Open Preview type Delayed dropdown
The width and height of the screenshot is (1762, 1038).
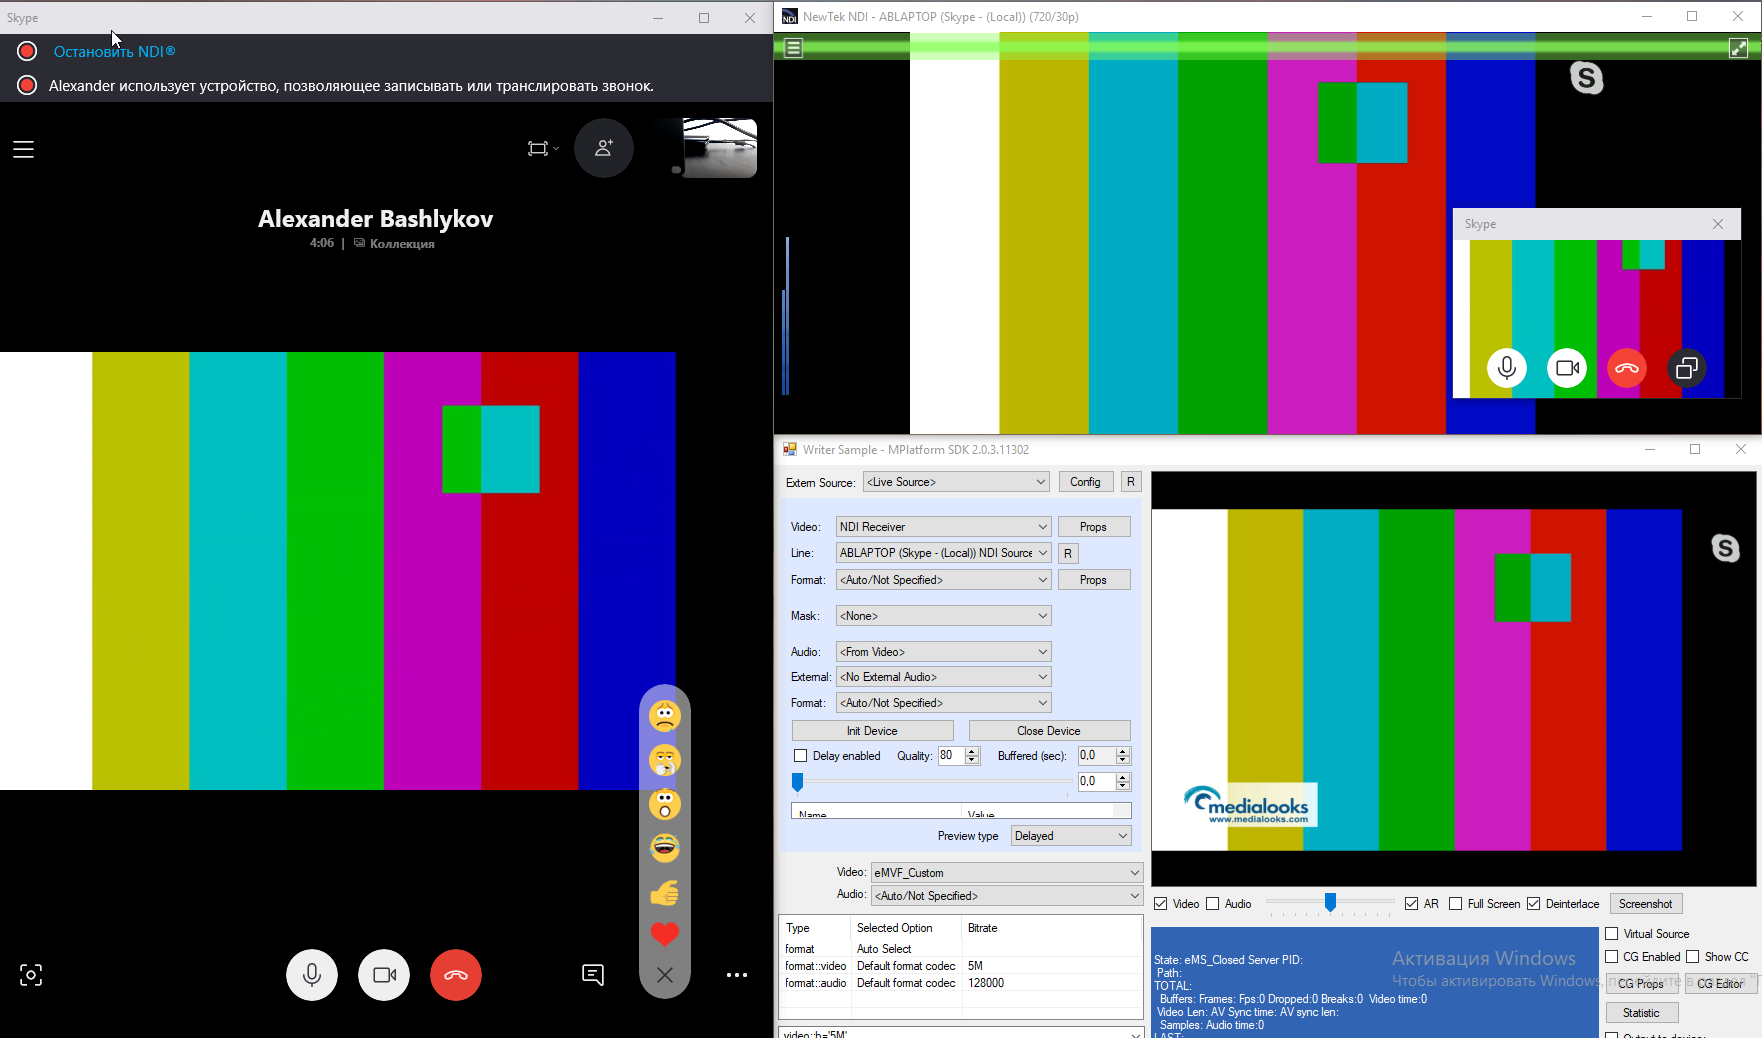click(x=1071, y=836)
